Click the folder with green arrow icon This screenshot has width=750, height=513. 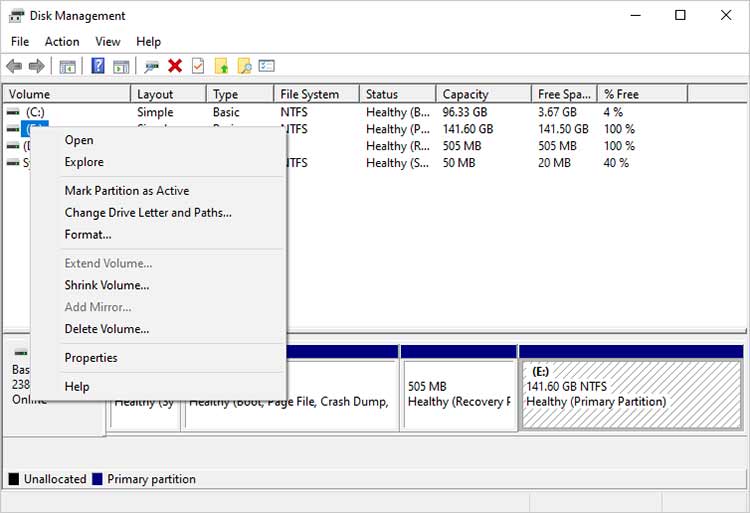pyautogui.click(x=222, y=66)
